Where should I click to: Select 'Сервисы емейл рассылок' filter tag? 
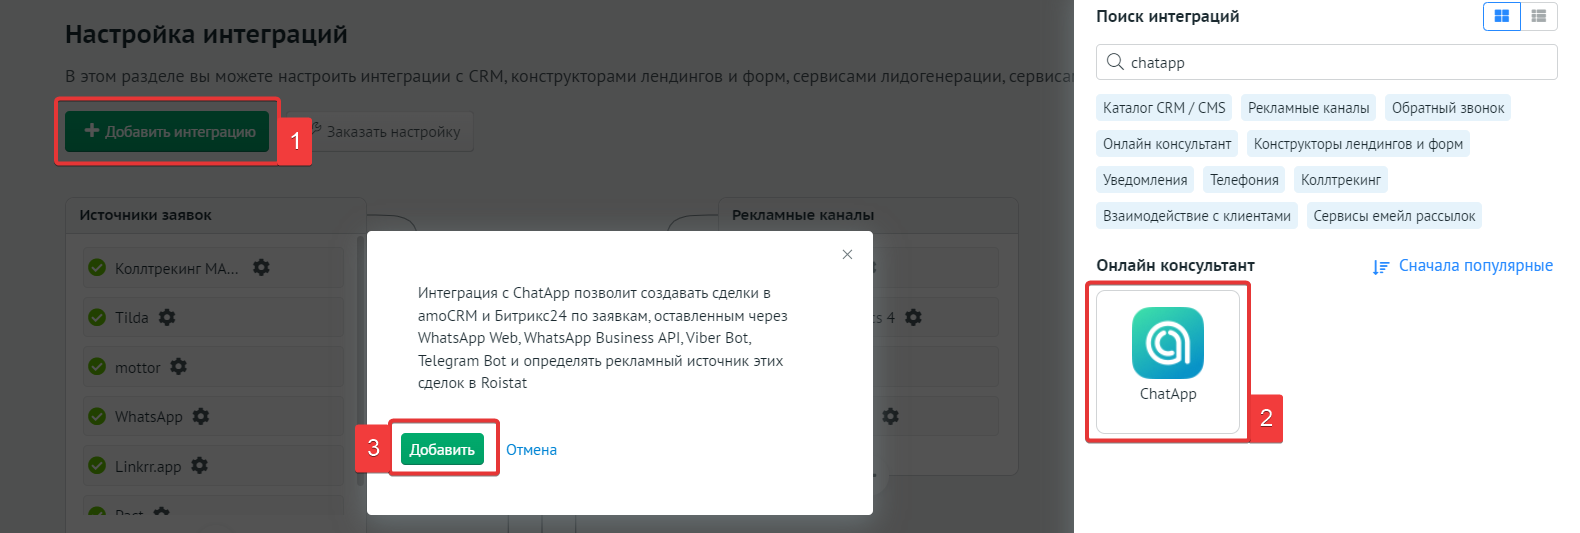1393,216
